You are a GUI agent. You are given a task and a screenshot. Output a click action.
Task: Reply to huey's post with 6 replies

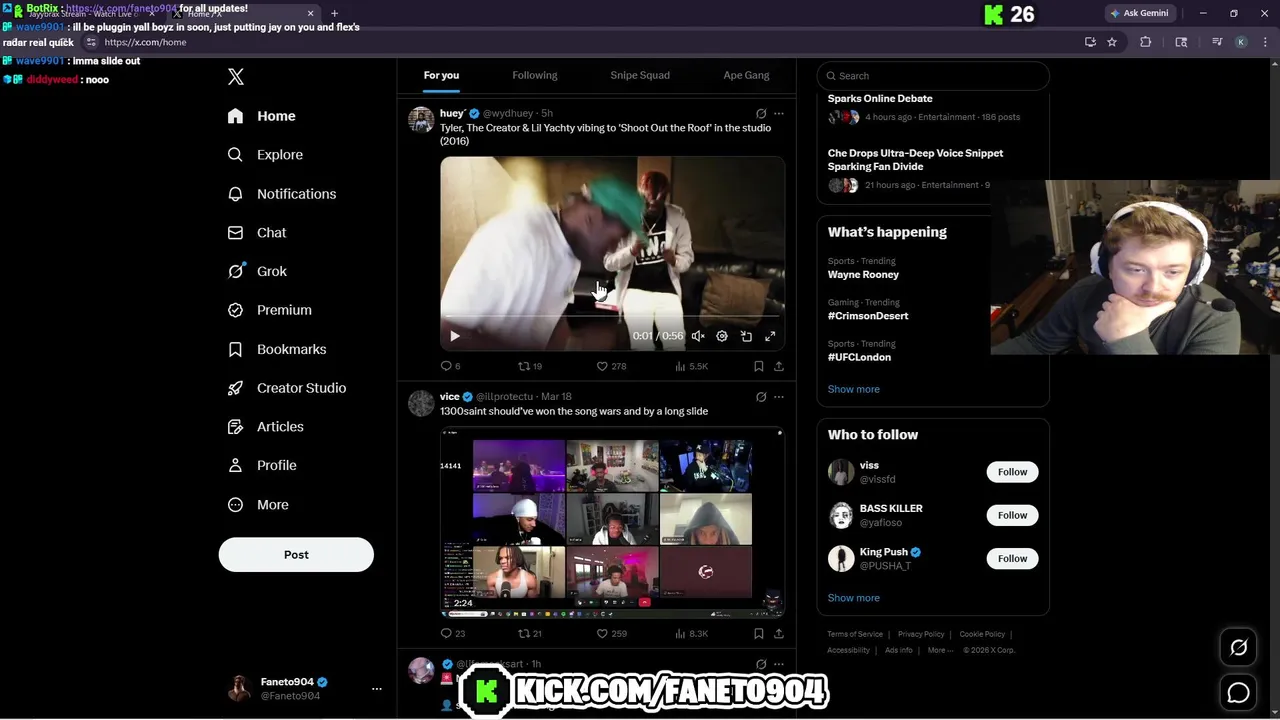pos(451,366)
